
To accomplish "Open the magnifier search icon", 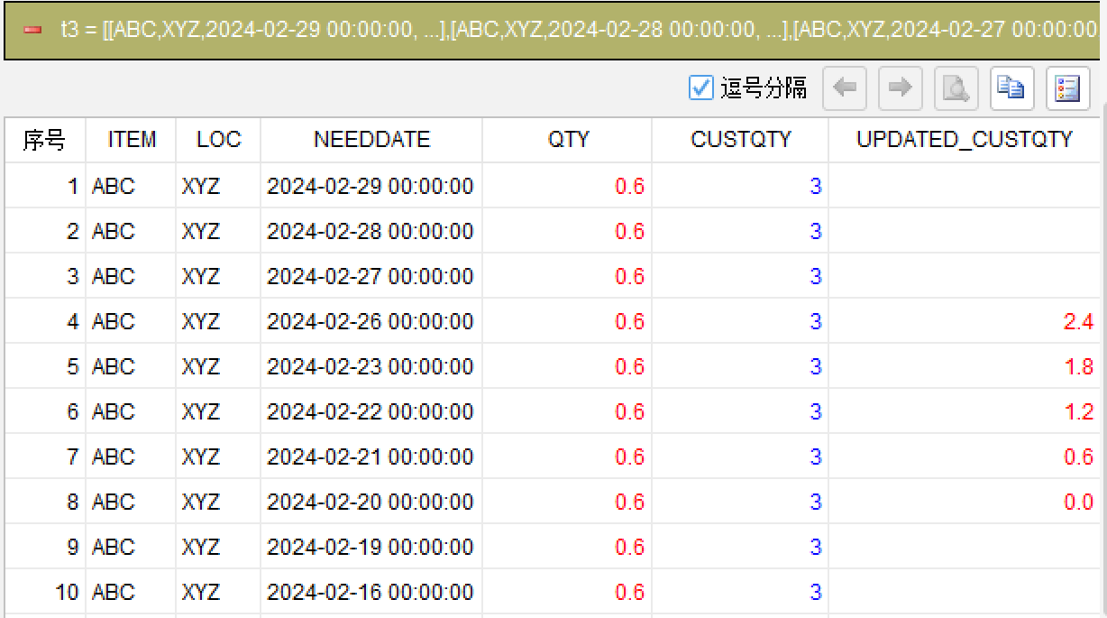I will (x=956, y=88).
